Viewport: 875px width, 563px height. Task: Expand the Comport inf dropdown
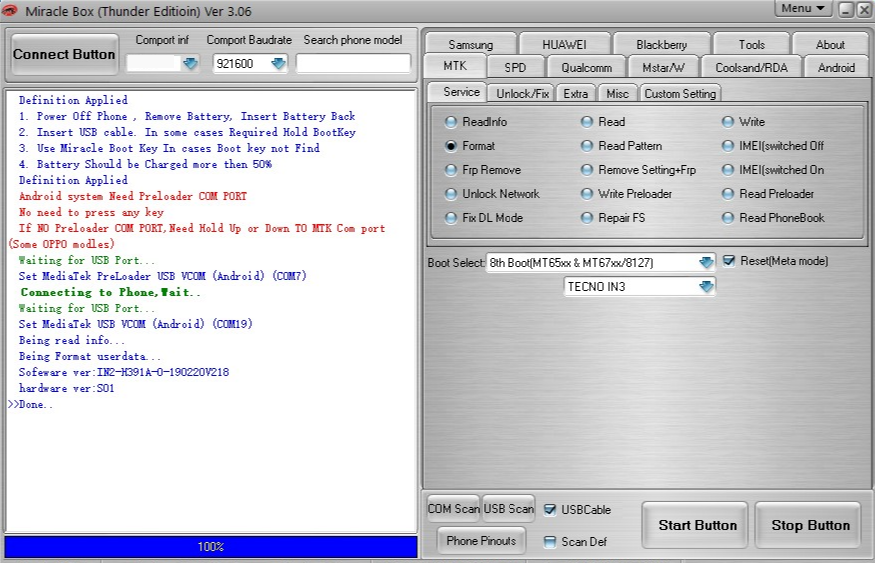190,63
